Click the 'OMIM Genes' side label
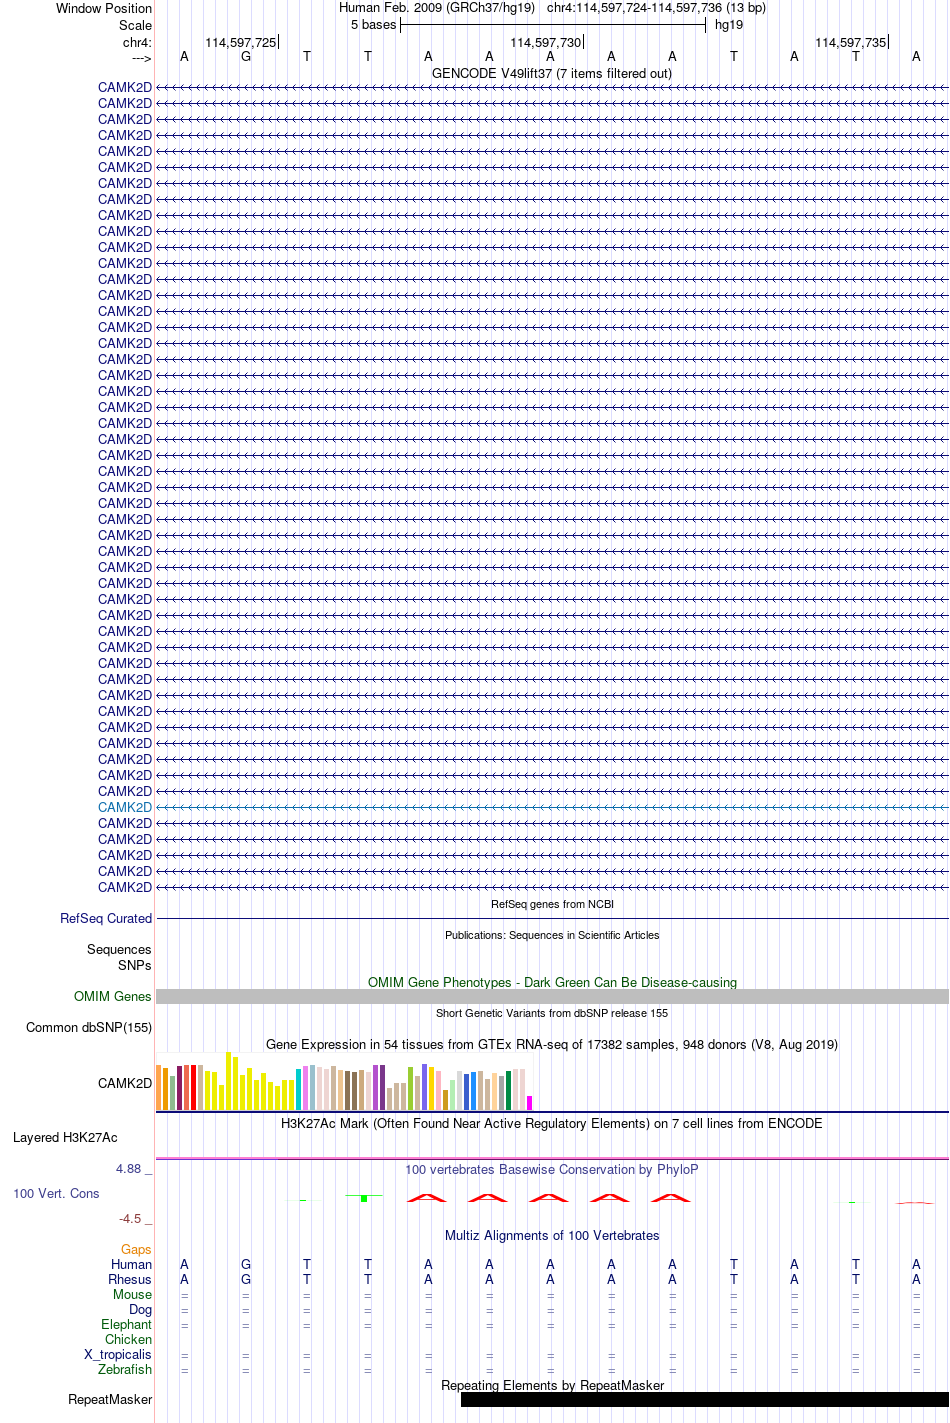The height and width of the screenshot is (1423, 950). (113, 996)
